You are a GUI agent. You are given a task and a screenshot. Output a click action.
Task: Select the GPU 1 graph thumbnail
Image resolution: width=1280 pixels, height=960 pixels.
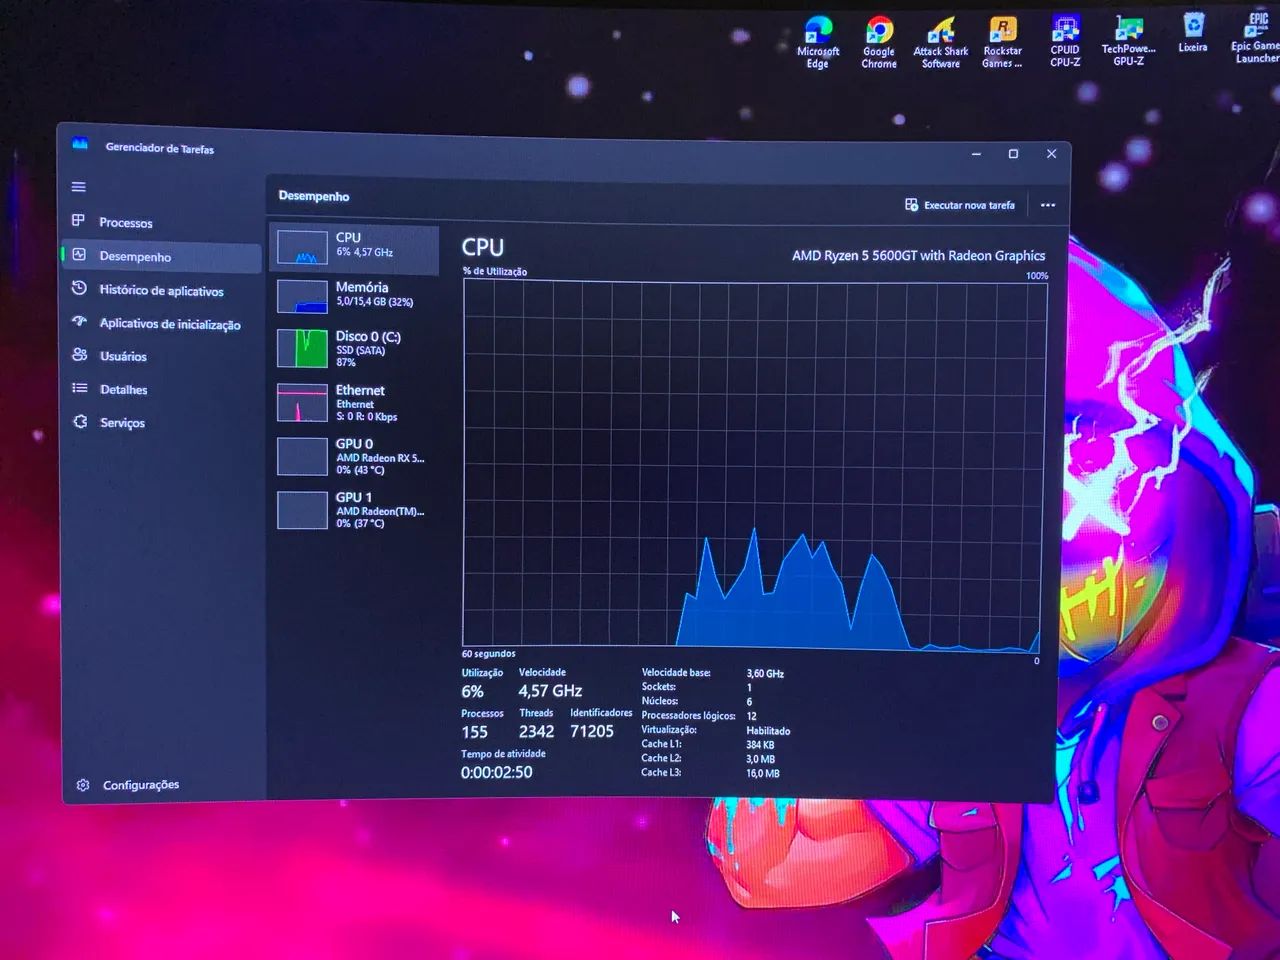point(302,510)
